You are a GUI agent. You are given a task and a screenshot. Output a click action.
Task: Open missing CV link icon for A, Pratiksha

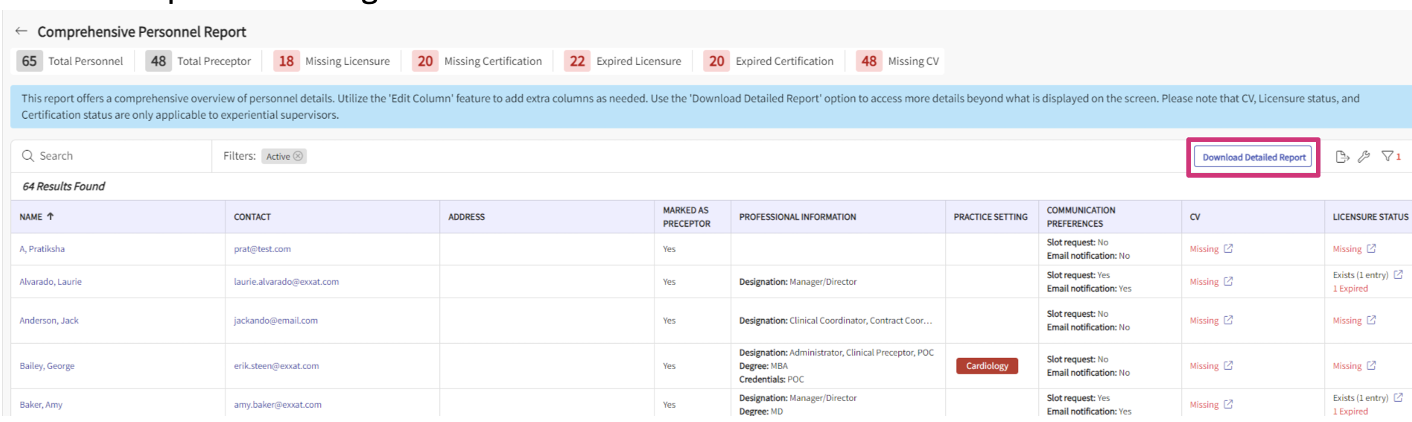point(1228,249)
